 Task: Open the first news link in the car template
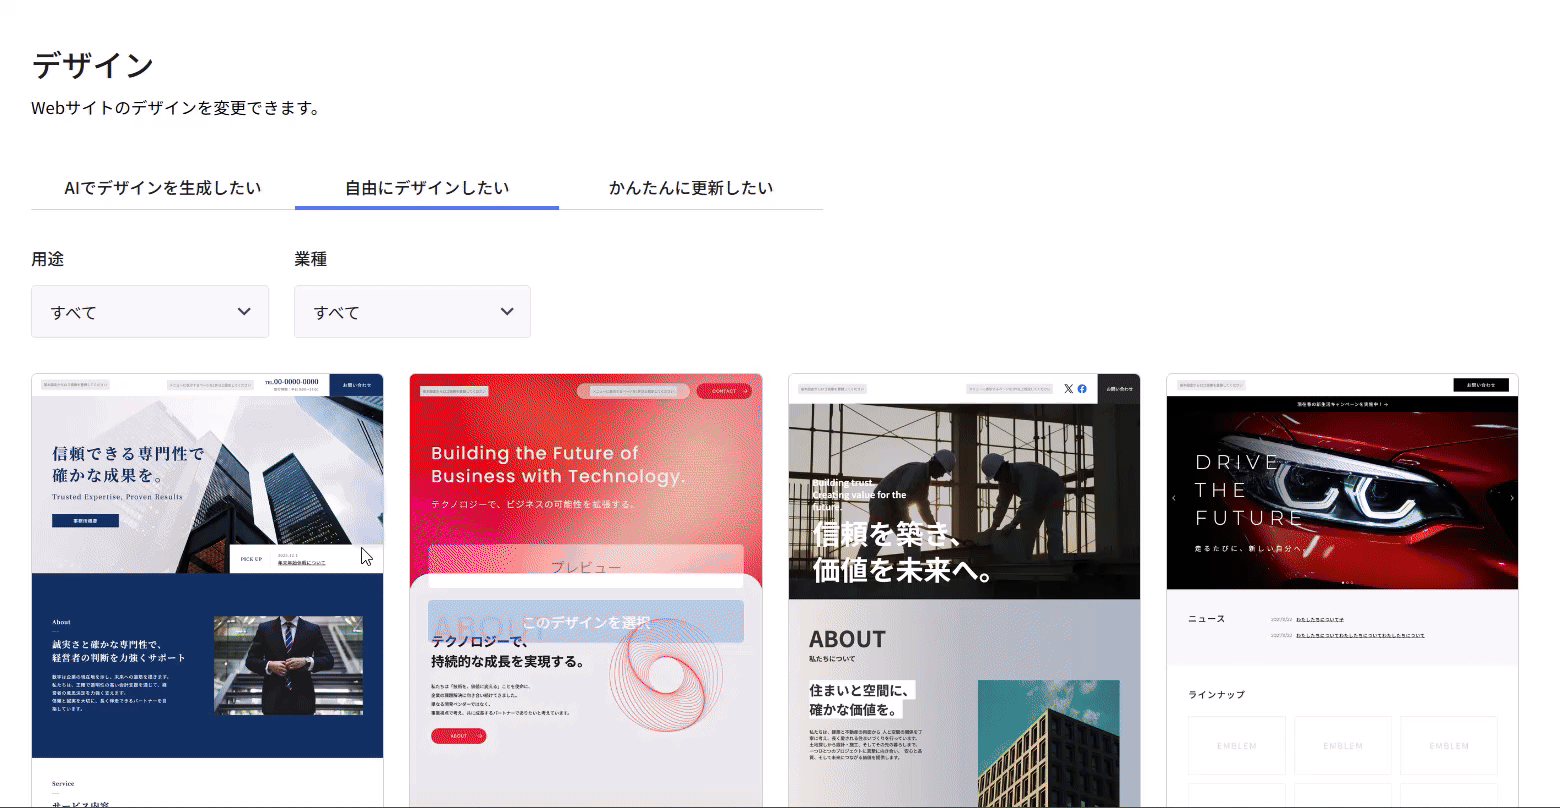pyautogui.click(x=1319, y=620)
